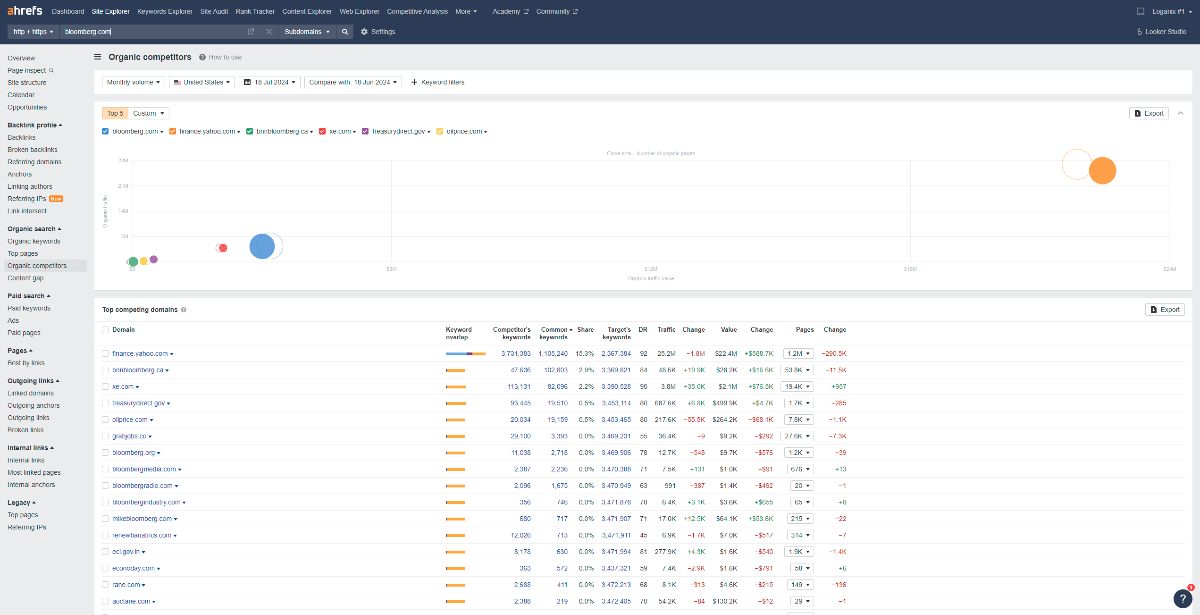Open Content gap in sidebar
Image resolution: width=1200 pixels, height=615 pixels.
tap(25, 278)
